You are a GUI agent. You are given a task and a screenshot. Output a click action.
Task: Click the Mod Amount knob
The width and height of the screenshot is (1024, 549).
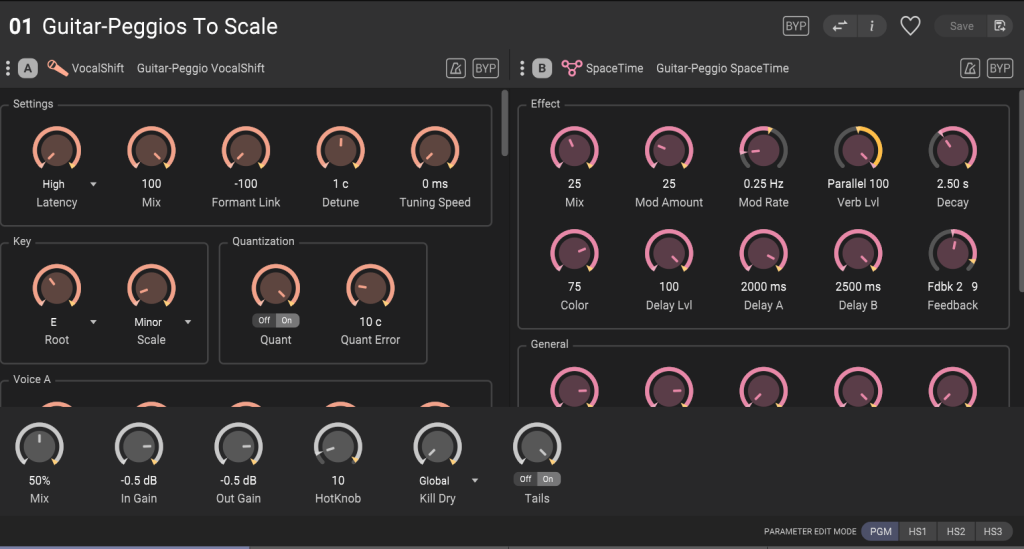[669, 149]
